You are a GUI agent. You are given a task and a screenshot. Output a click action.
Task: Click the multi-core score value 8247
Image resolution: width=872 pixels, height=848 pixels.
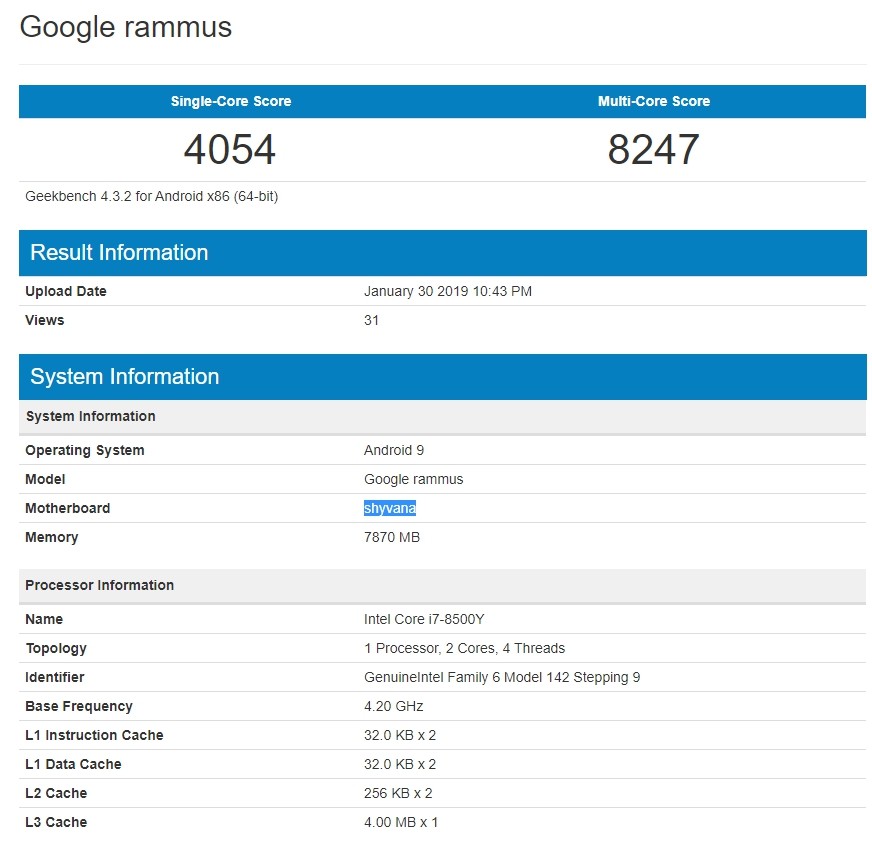pyautogui.click(x=653, y=150)
